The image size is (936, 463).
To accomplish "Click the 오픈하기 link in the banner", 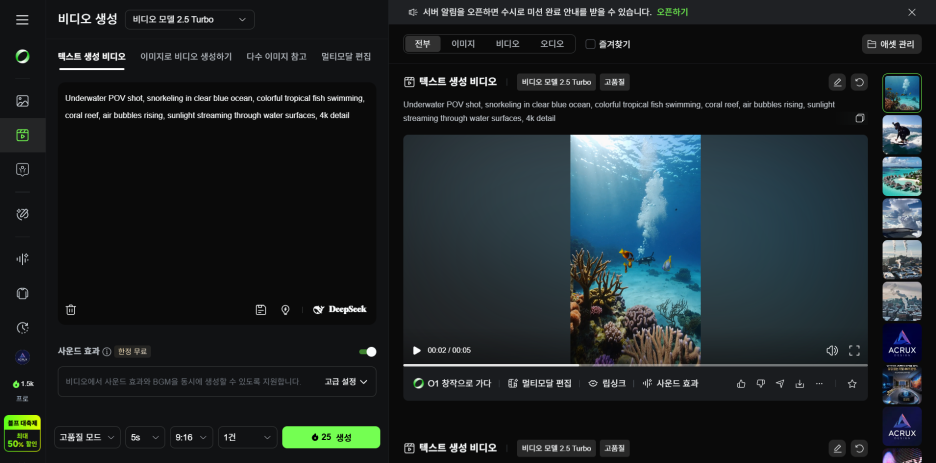I will point(672,12).
